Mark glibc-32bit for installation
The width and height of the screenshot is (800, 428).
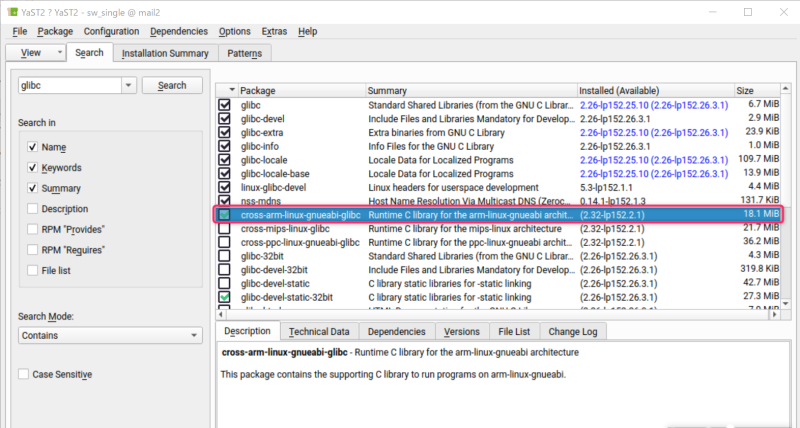224,256
